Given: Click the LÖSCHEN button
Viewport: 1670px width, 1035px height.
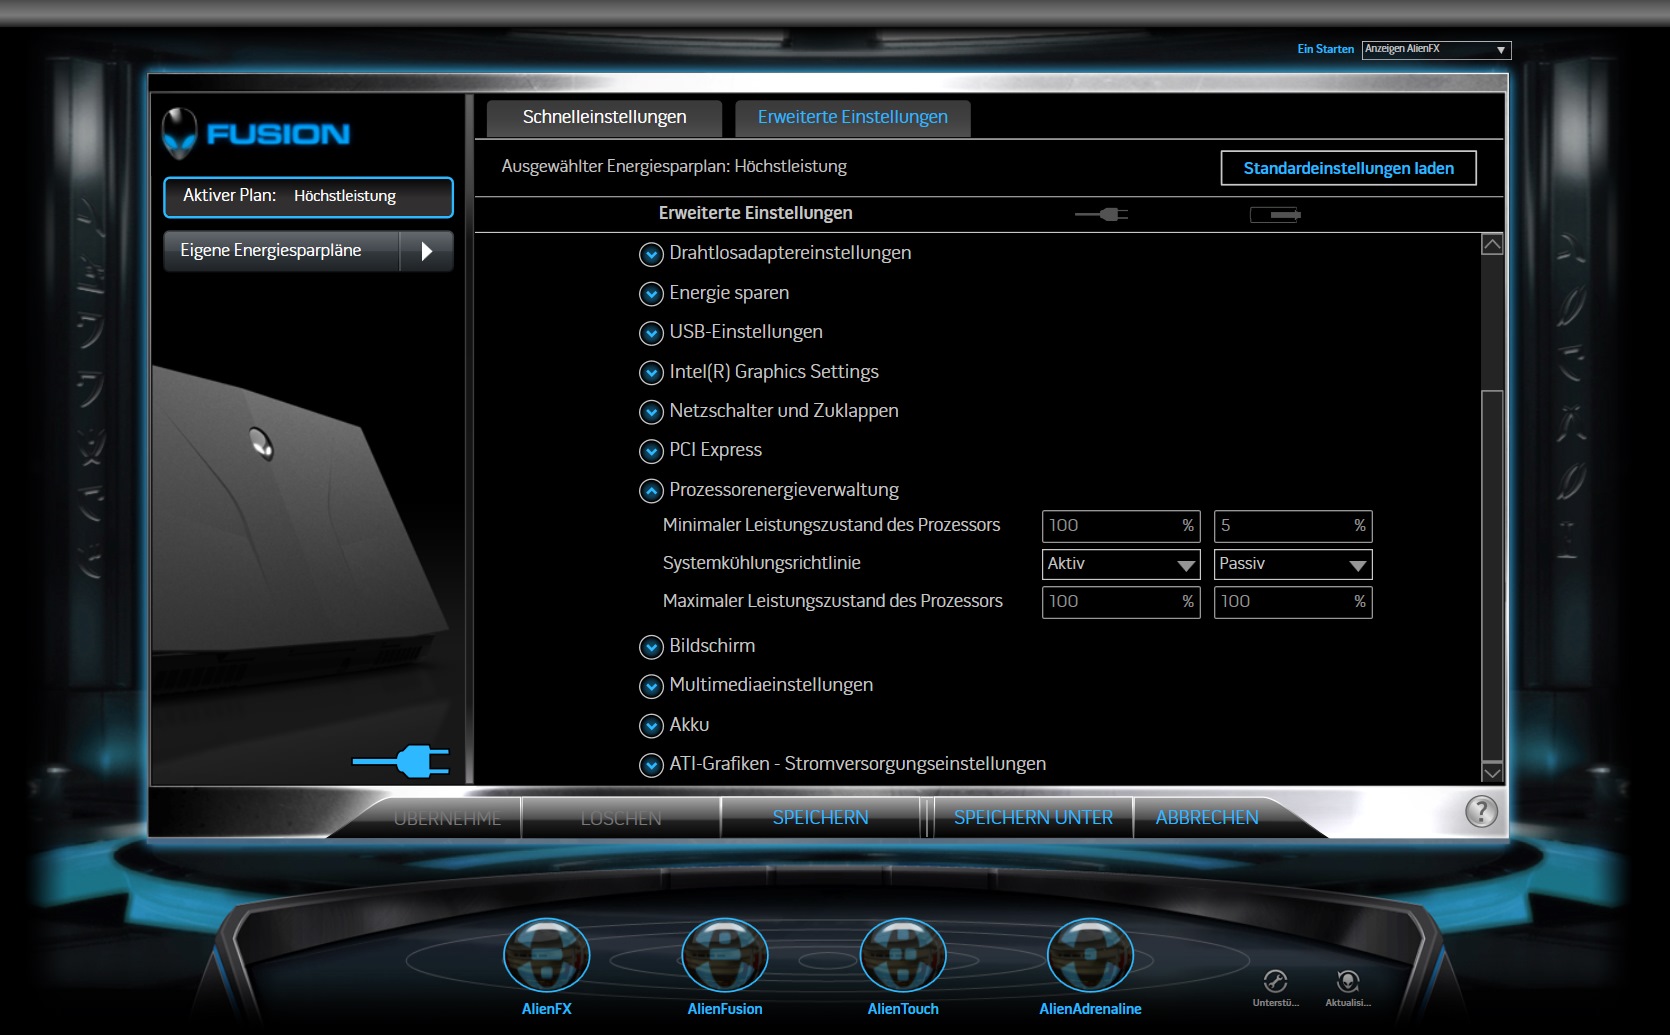Looking at the screenshot, I should click(x=621, y=818).
